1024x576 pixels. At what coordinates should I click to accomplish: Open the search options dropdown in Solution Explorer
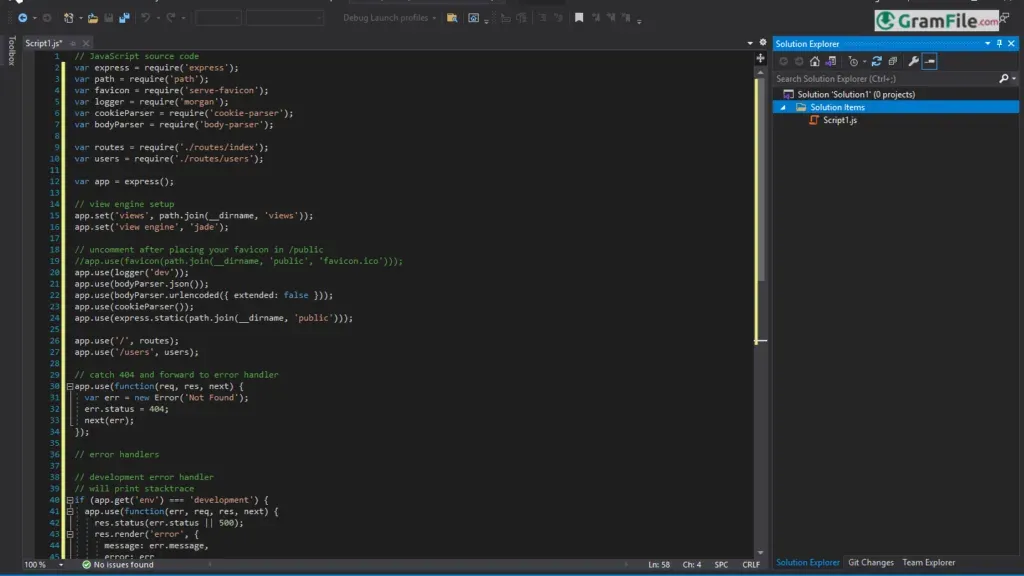[1014, 79]
